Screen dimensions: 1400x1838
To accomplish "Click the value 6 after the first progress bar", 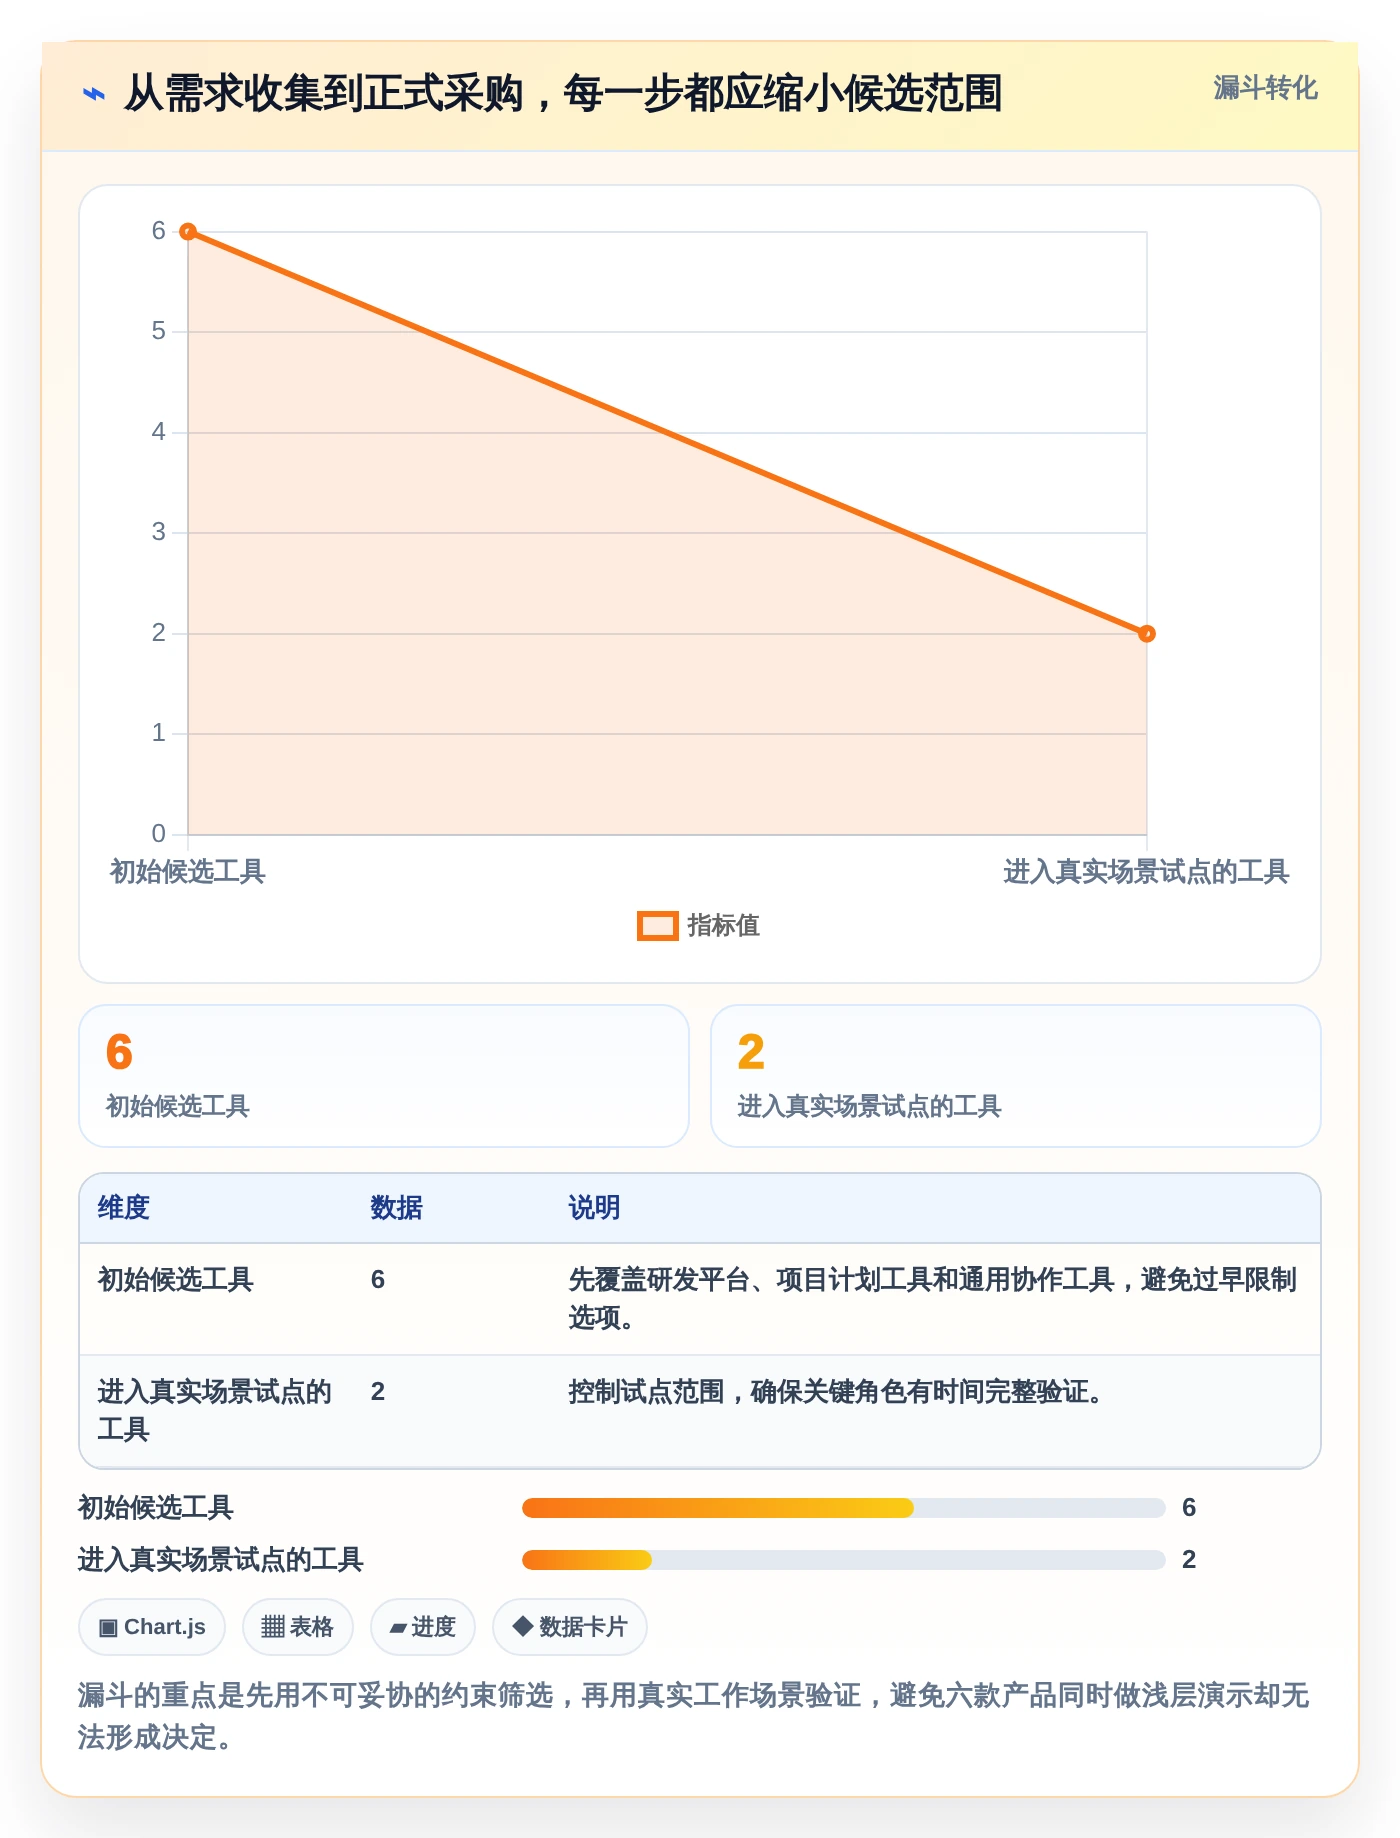I will [1189, 1508].
